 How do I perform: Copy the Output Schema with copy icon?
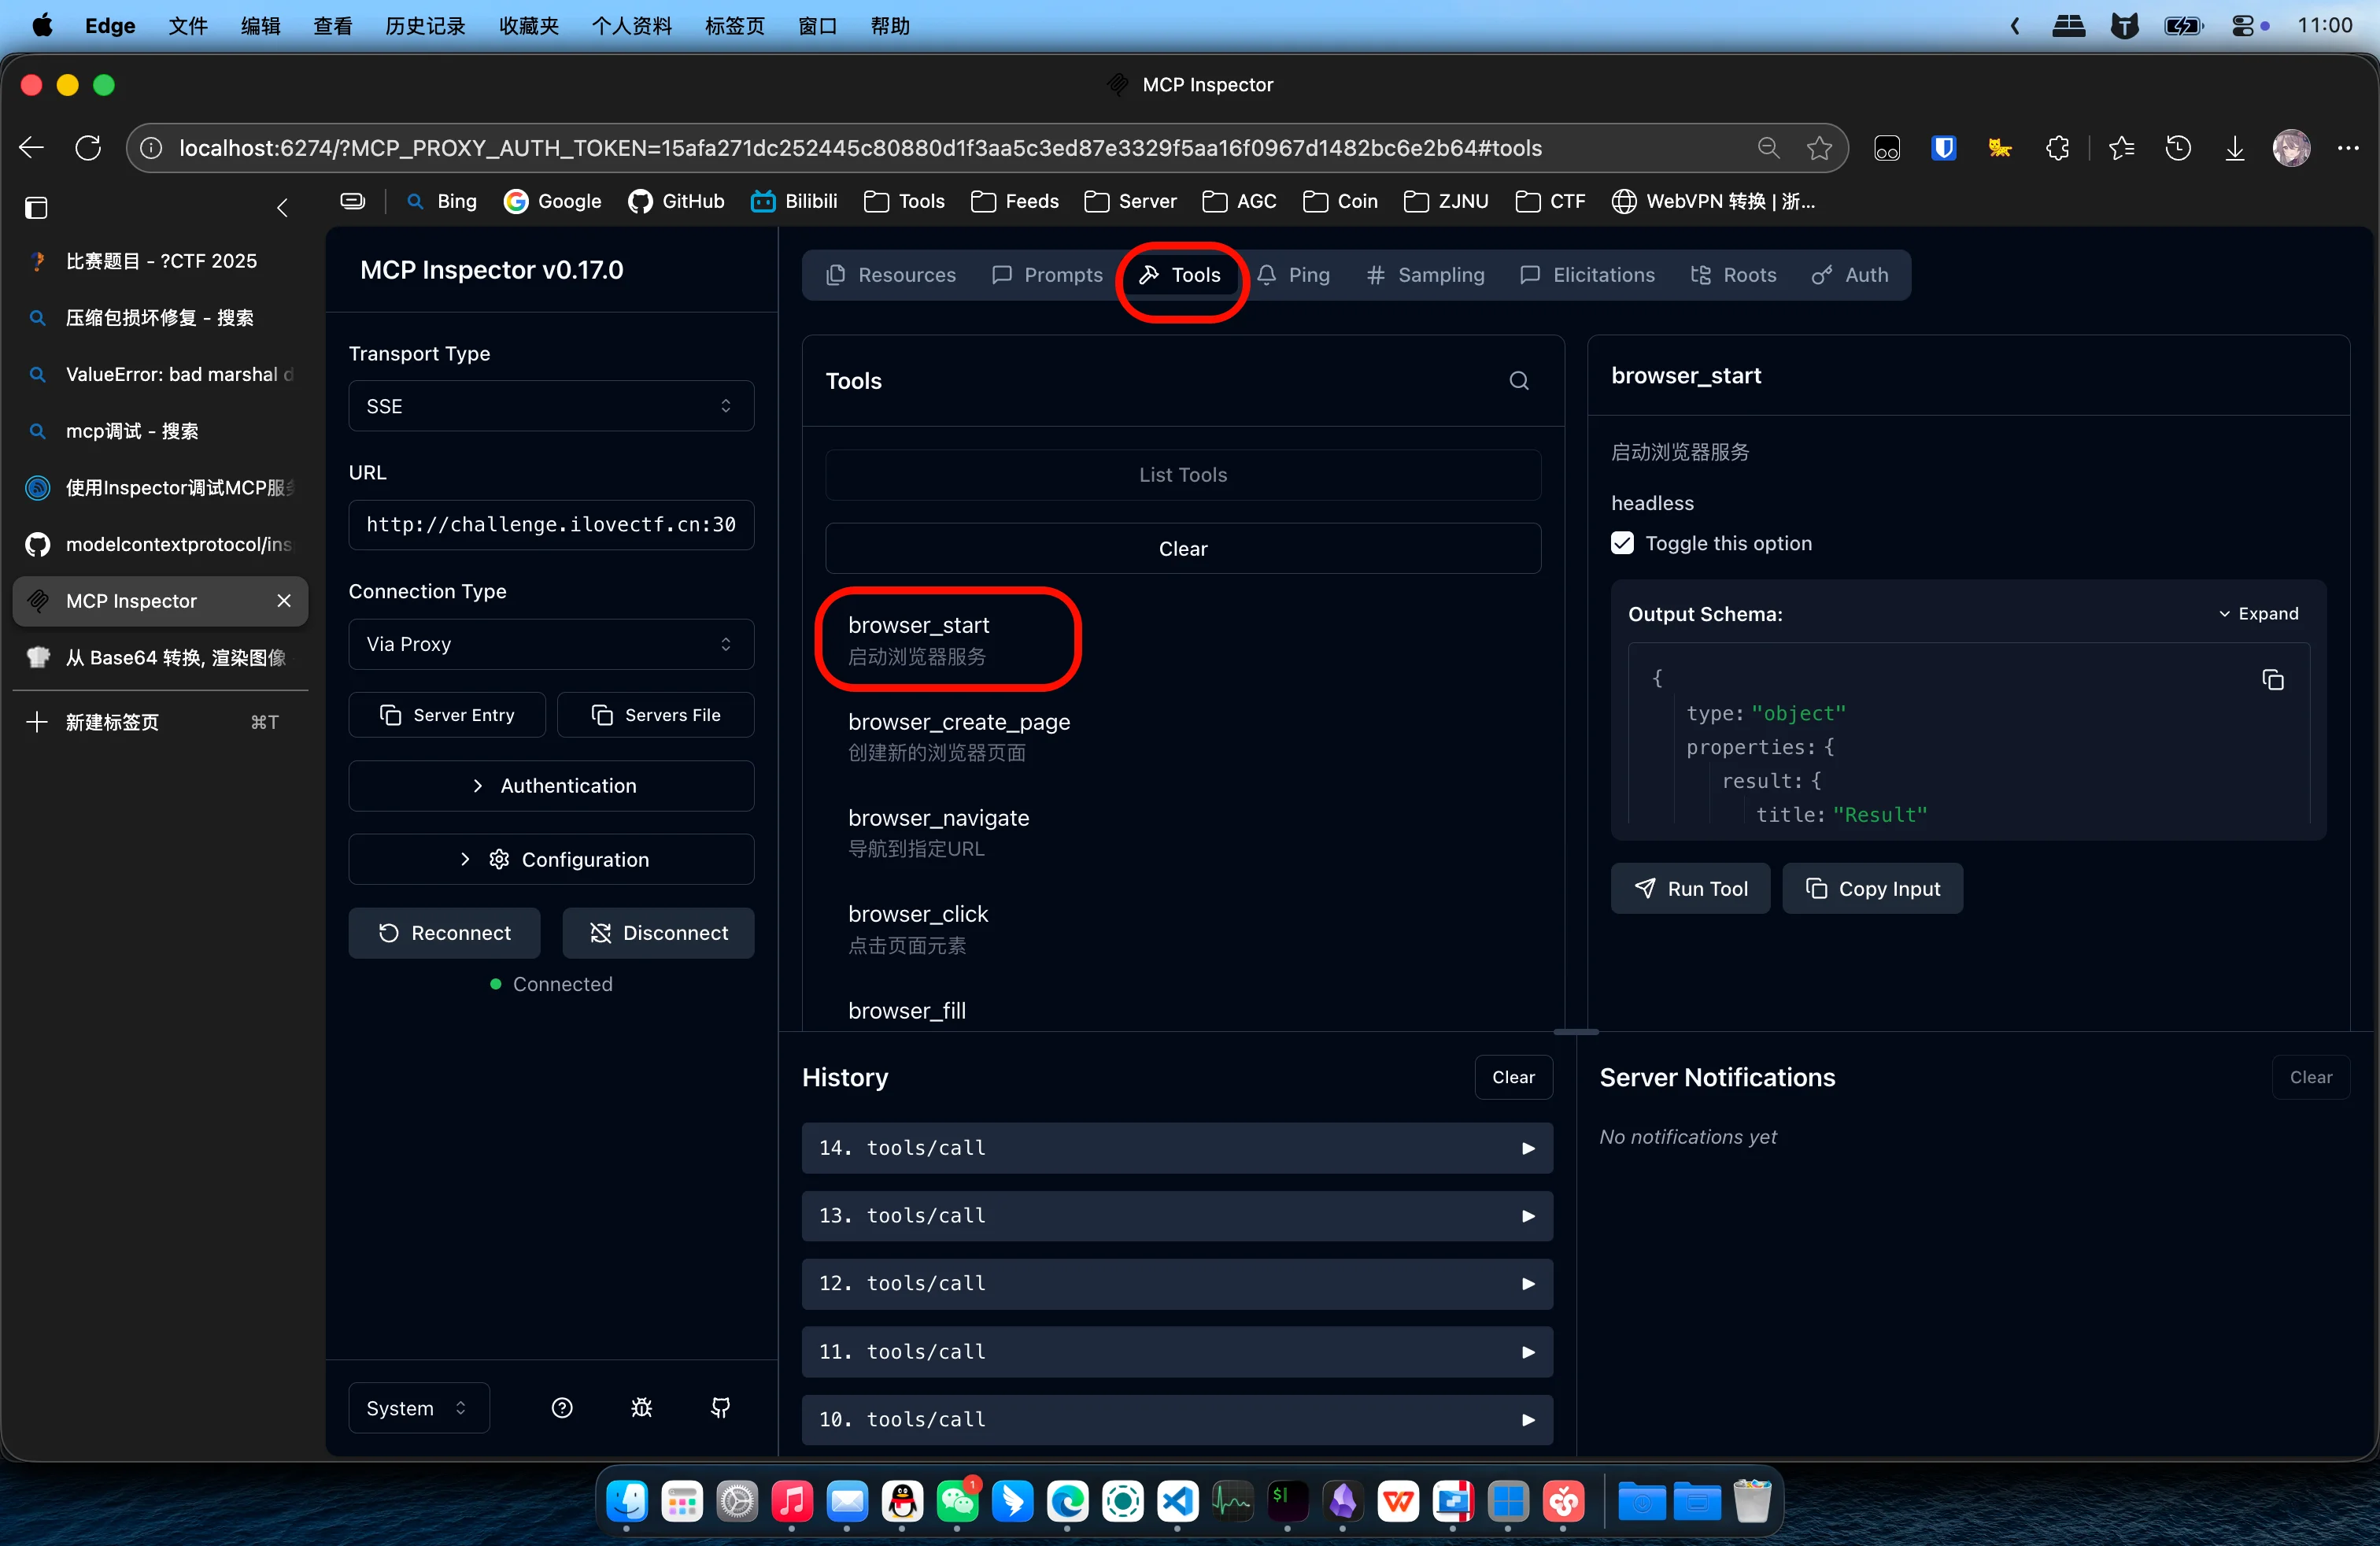point(2272,680)
